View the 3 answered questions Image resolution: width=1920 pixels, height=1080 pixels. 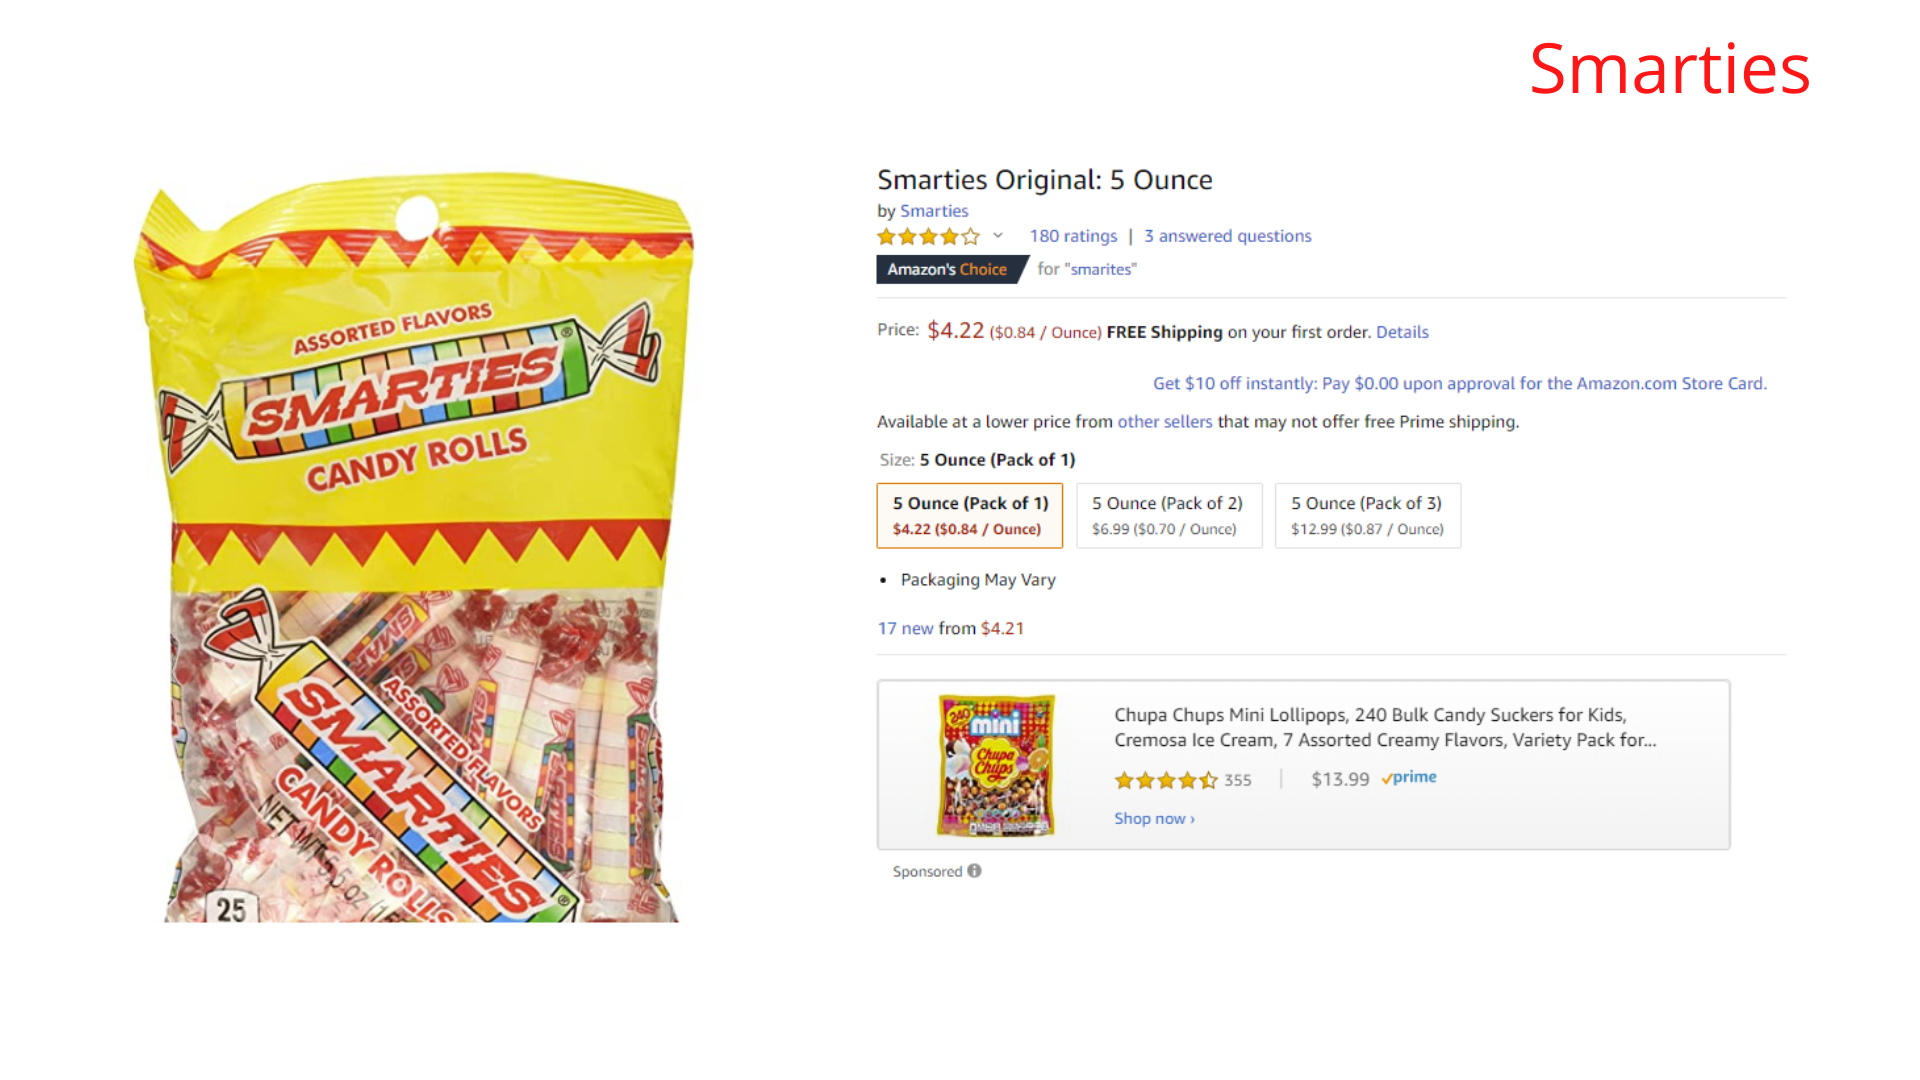pyautogui.click(x=1227, y=236)
